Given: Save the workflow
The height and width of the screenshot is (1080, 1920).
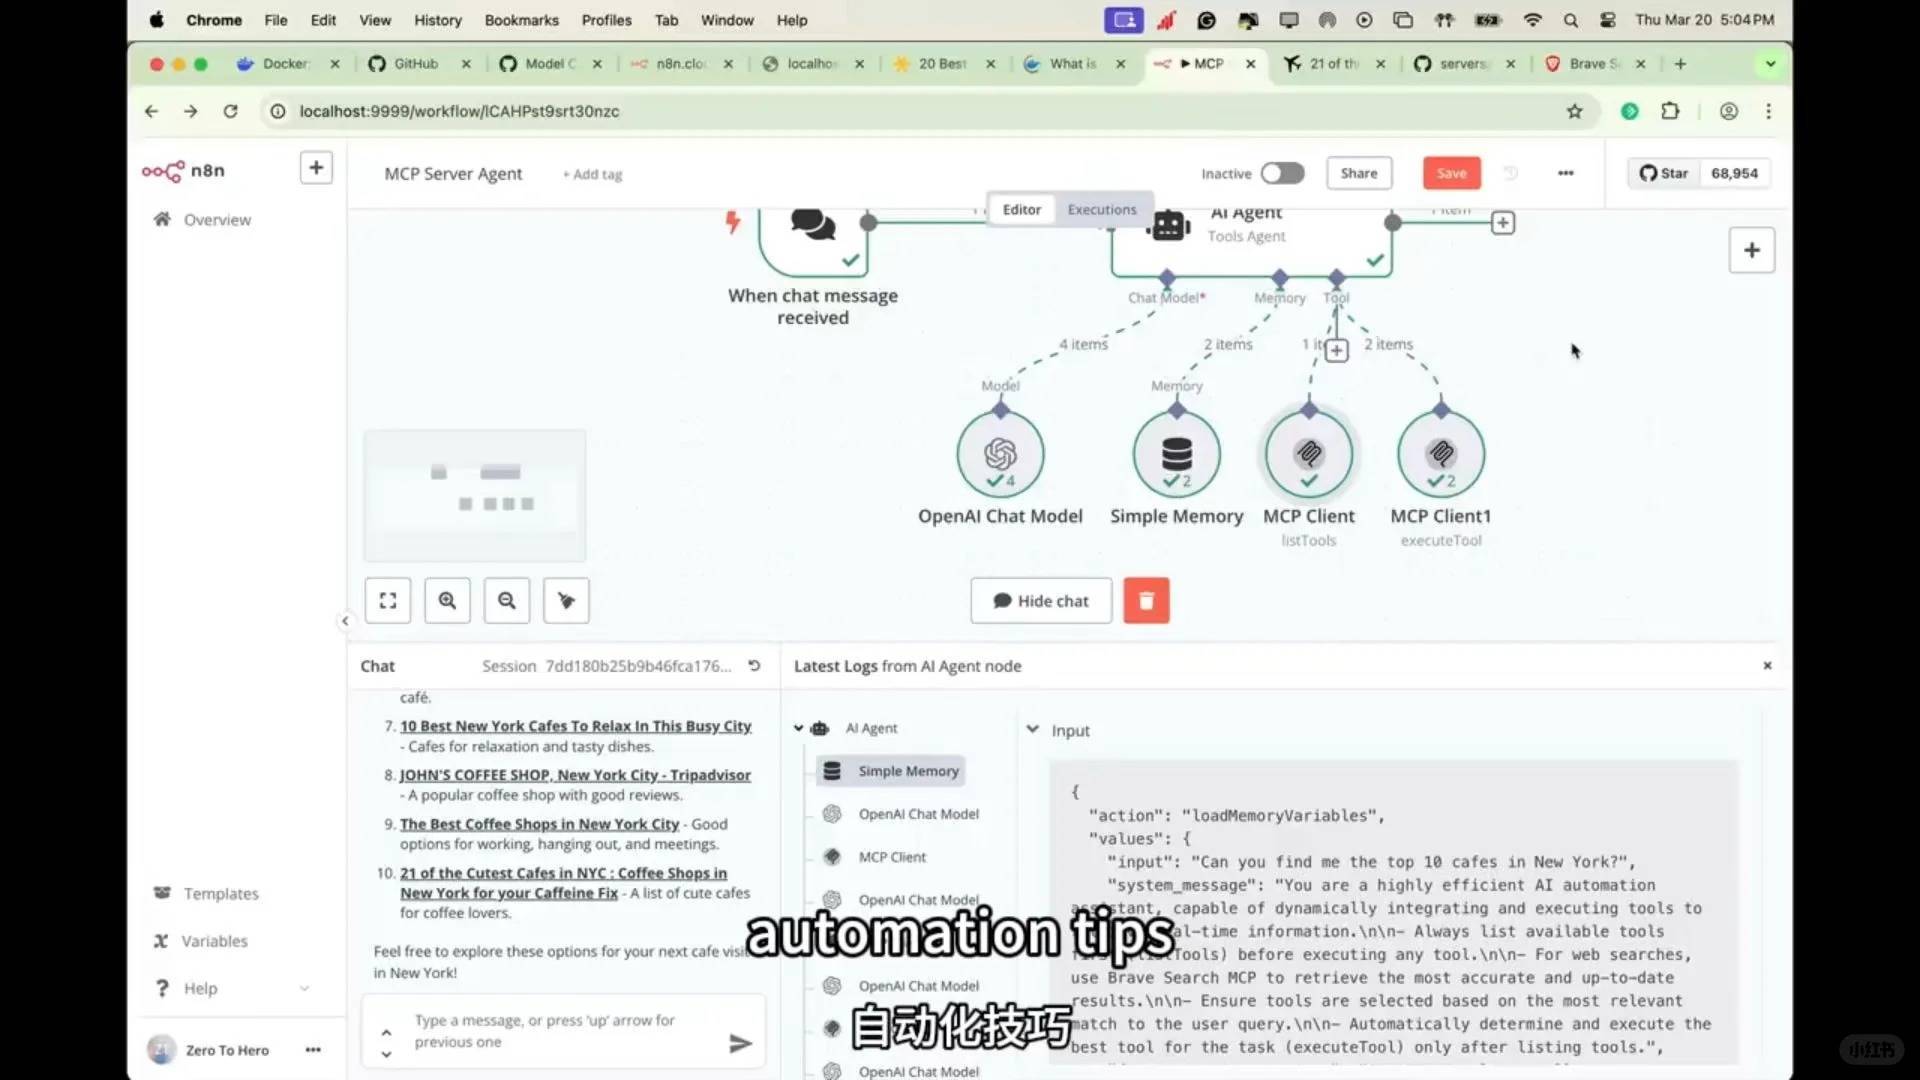Looking at the screenshot, I should click(1451, 172).
